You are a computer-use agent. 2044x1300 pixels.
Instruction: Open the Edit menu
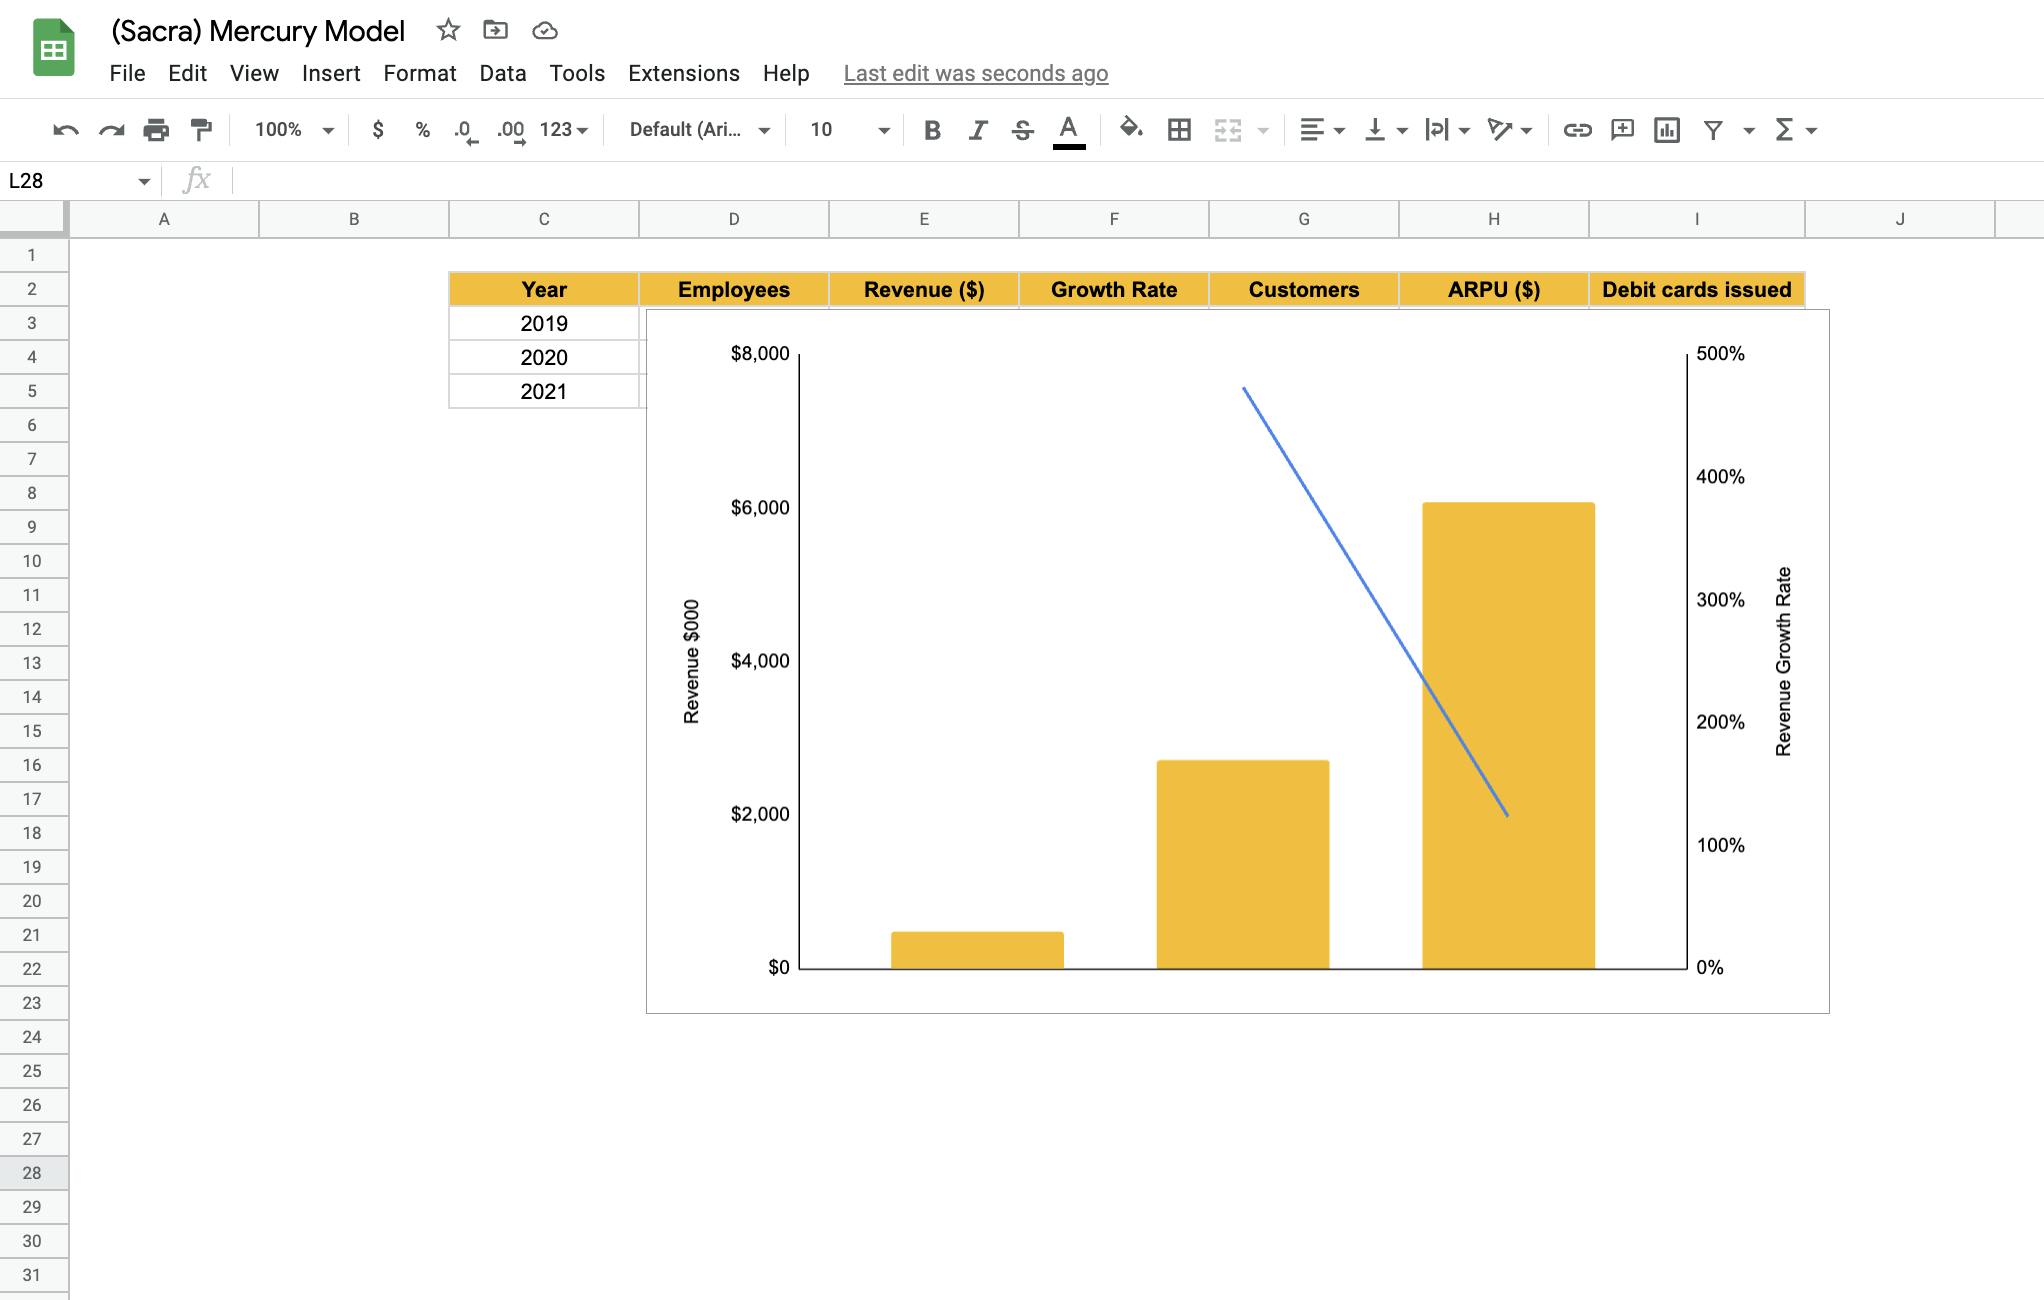coord(187,73)
